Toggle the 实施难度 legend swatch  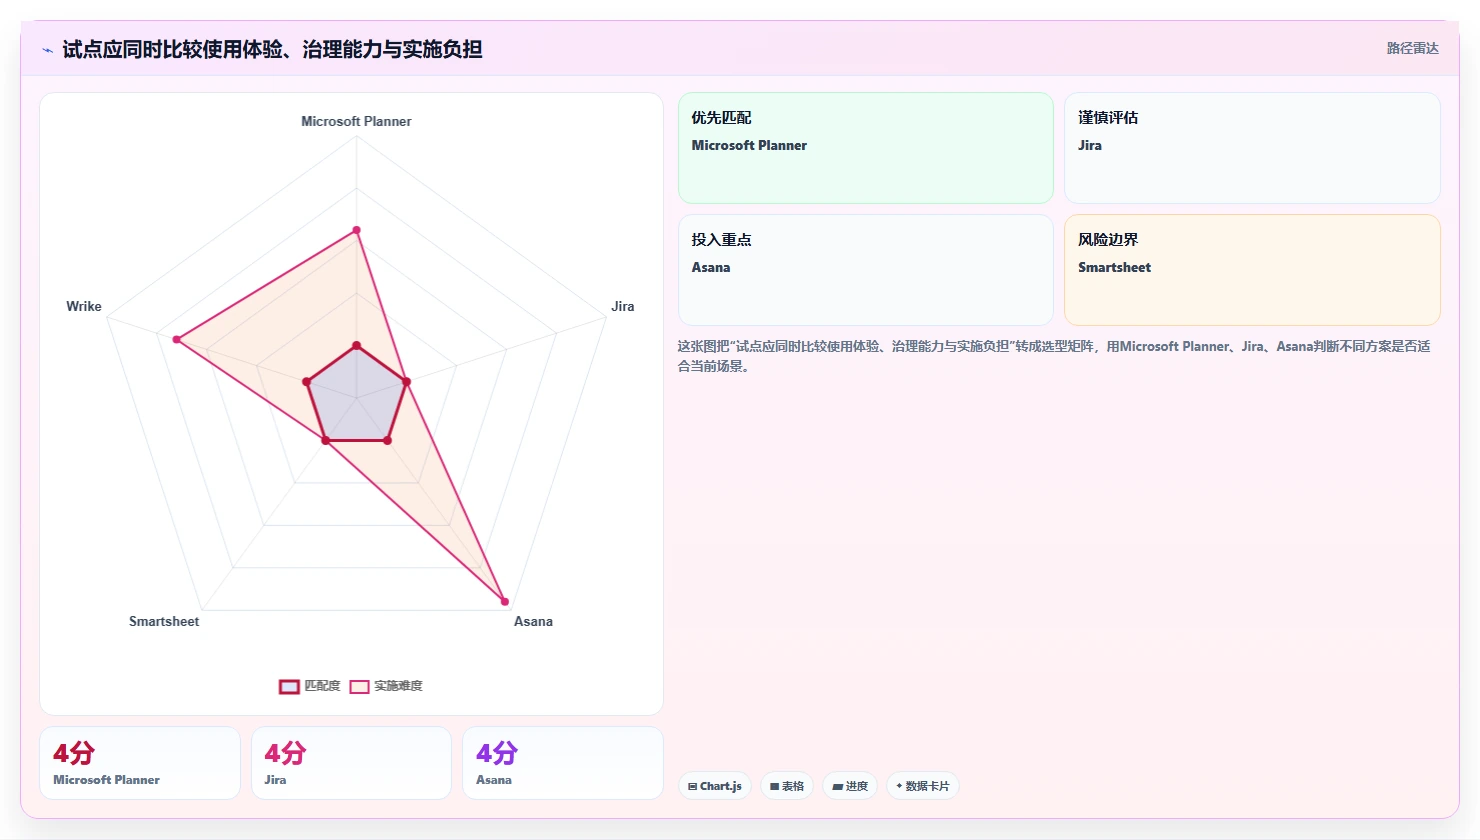coord(359,686)
